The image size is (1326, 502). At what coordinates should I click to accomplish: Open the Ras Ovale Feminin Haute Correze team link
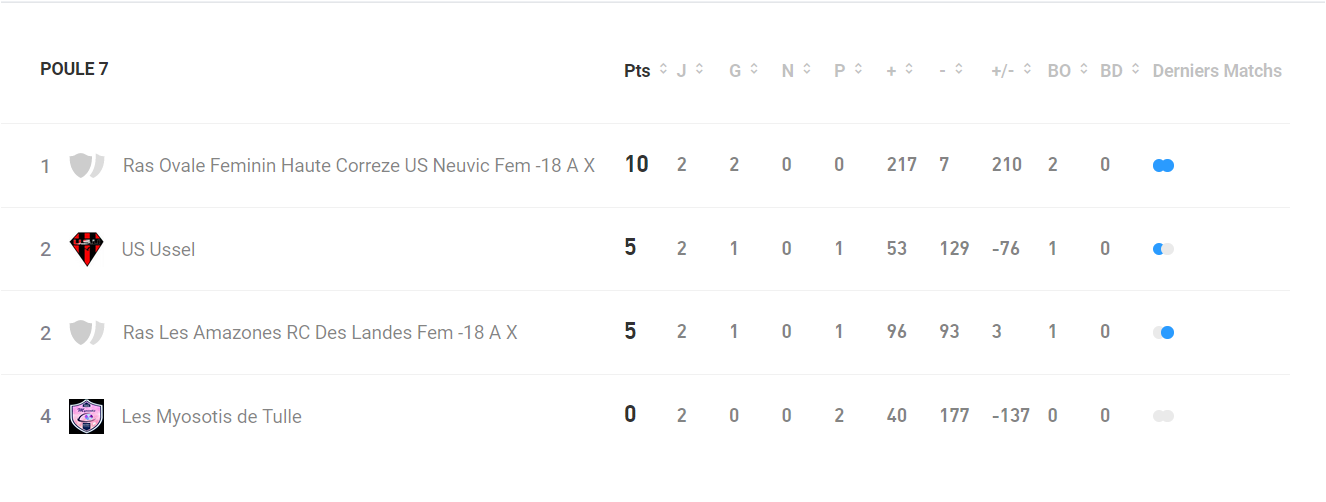(359, 166)
